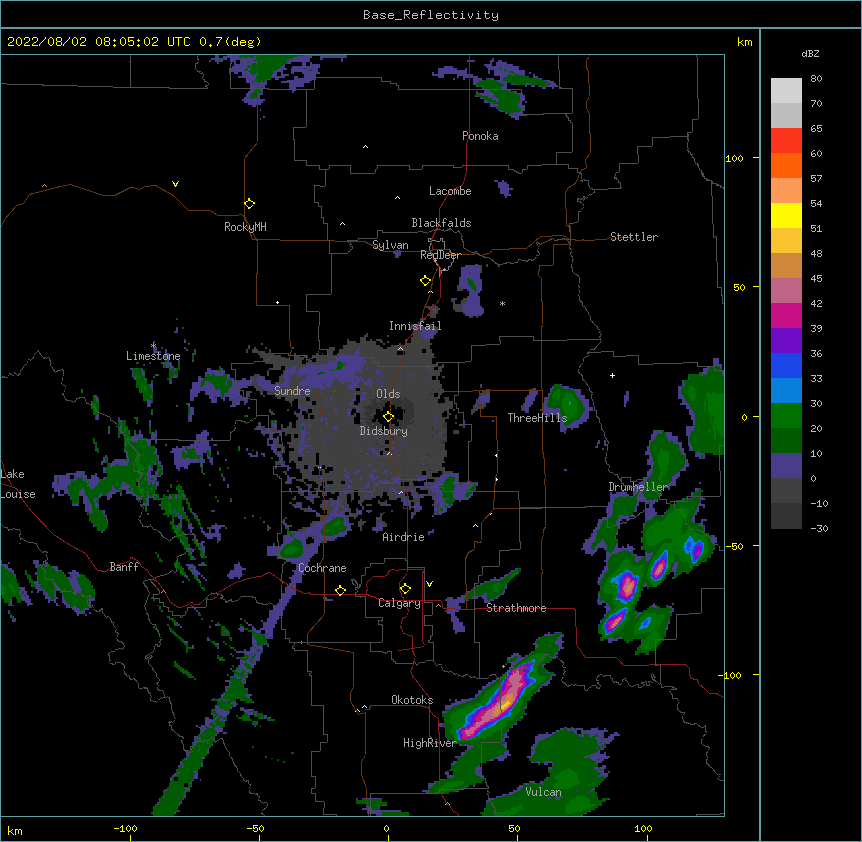The image size is (862, 842).
Task: Click the Airdrie city label
Action: pyautogui.click(x=404, y=537)
